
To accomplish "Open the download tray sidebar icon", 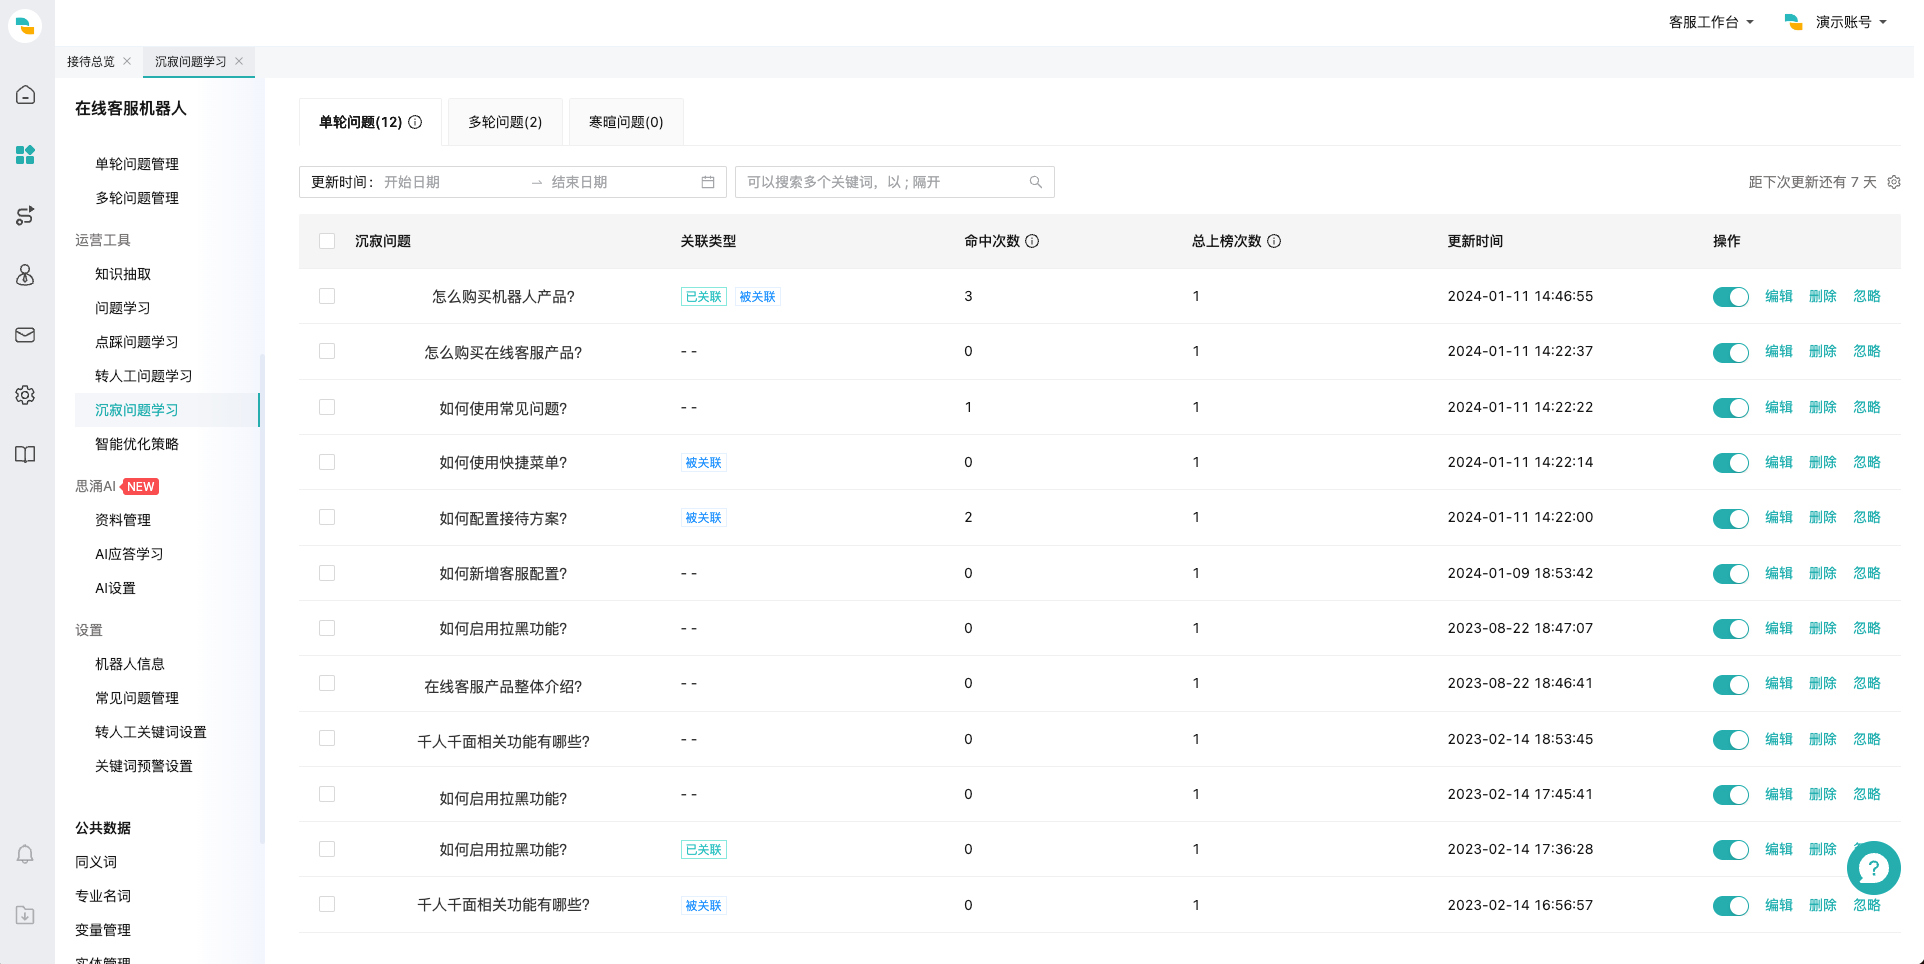I will (25, 915).
